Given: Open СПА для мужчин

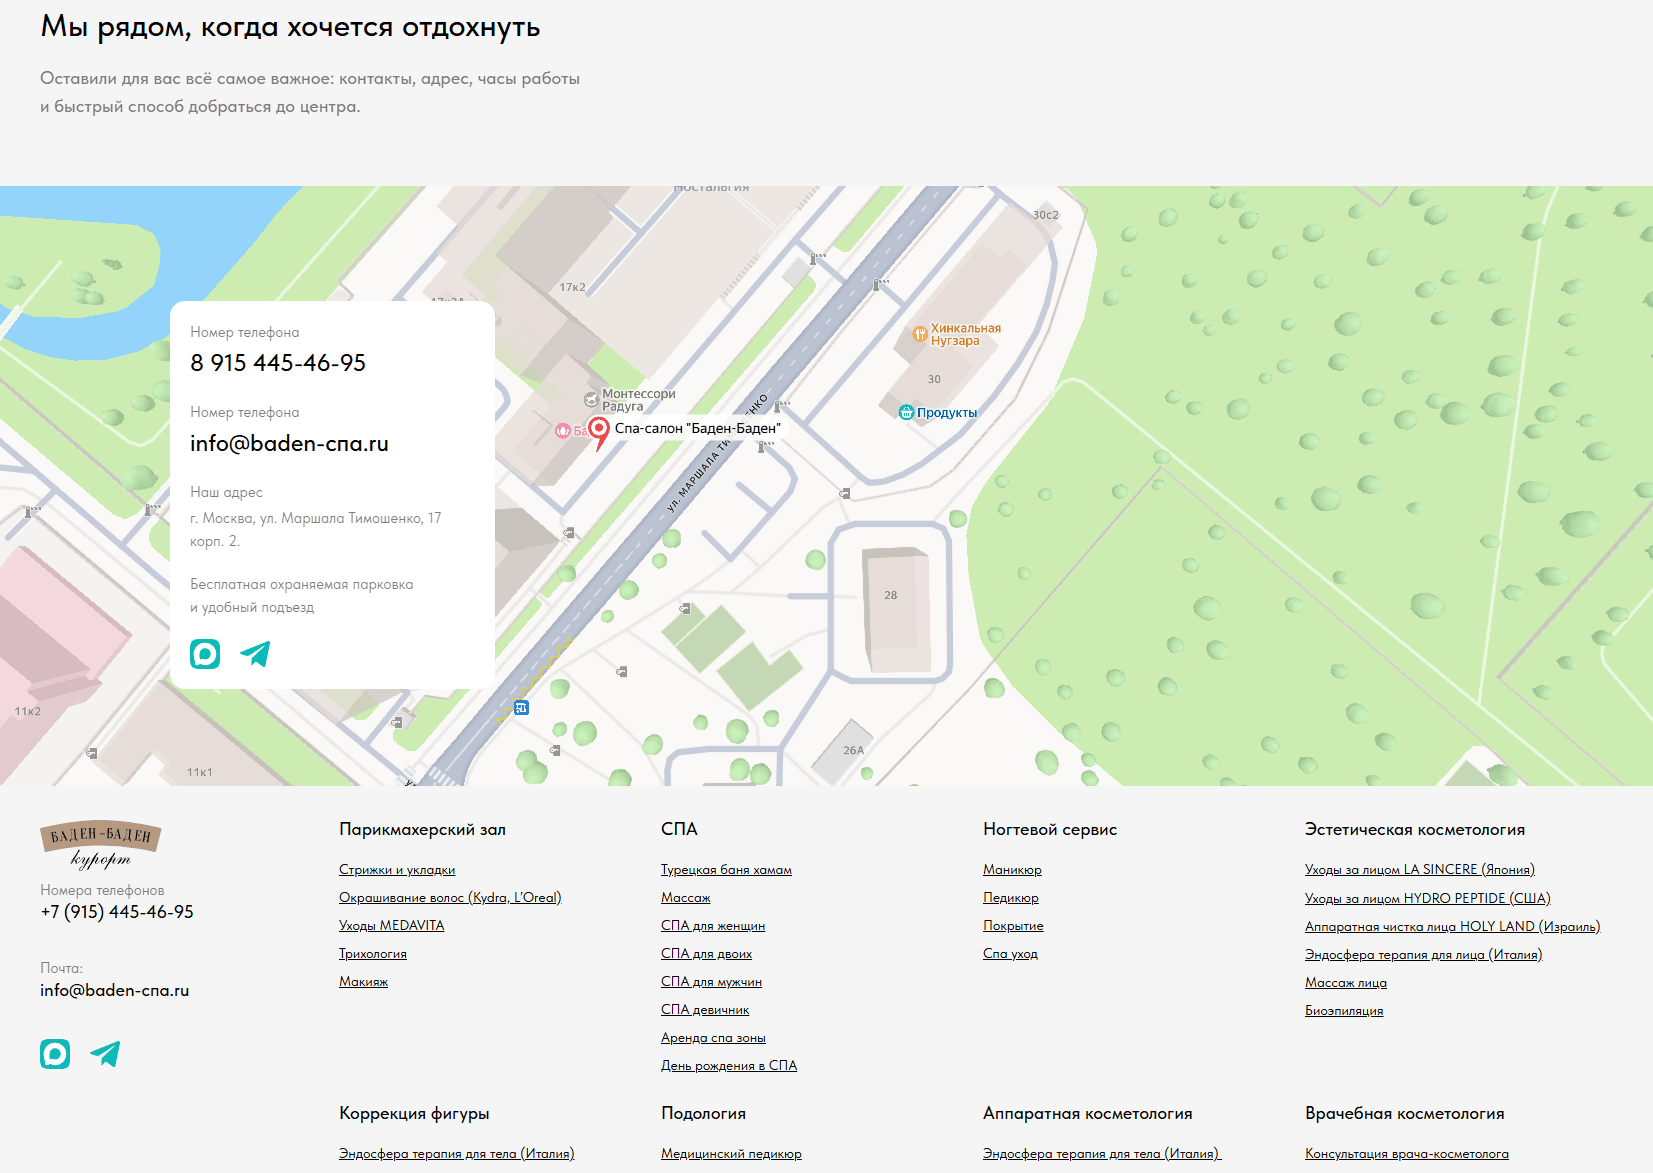Looking at the screenshot, I should [x=711, y=982].
